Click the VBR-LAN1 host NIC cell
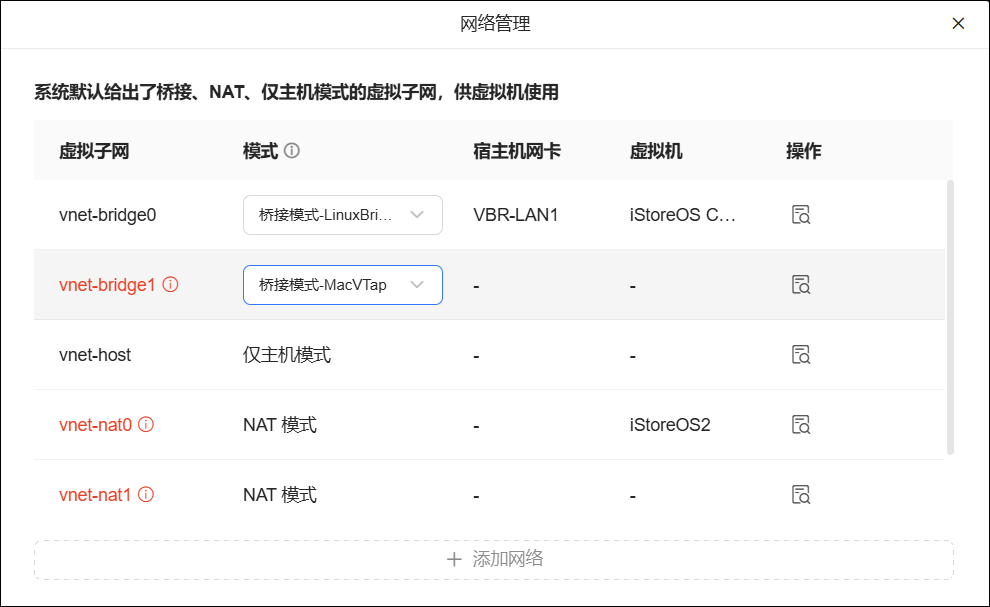This screenshot has width=990, height=607. 516,215
